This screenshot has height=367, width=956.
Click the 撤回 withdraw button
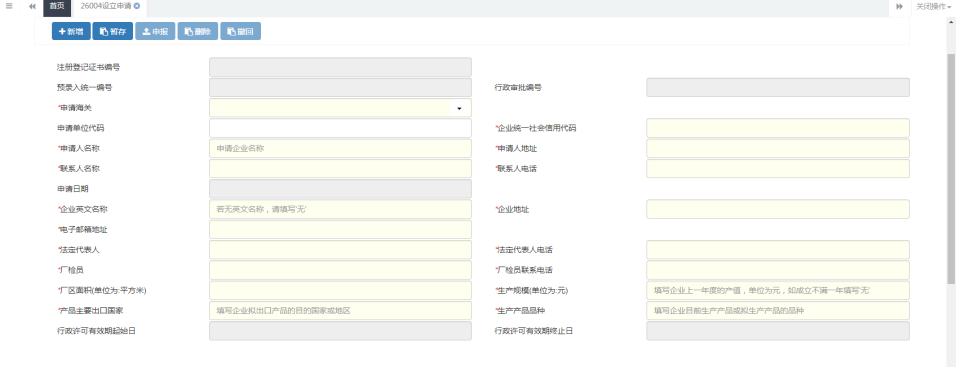(x=240, y=32)
